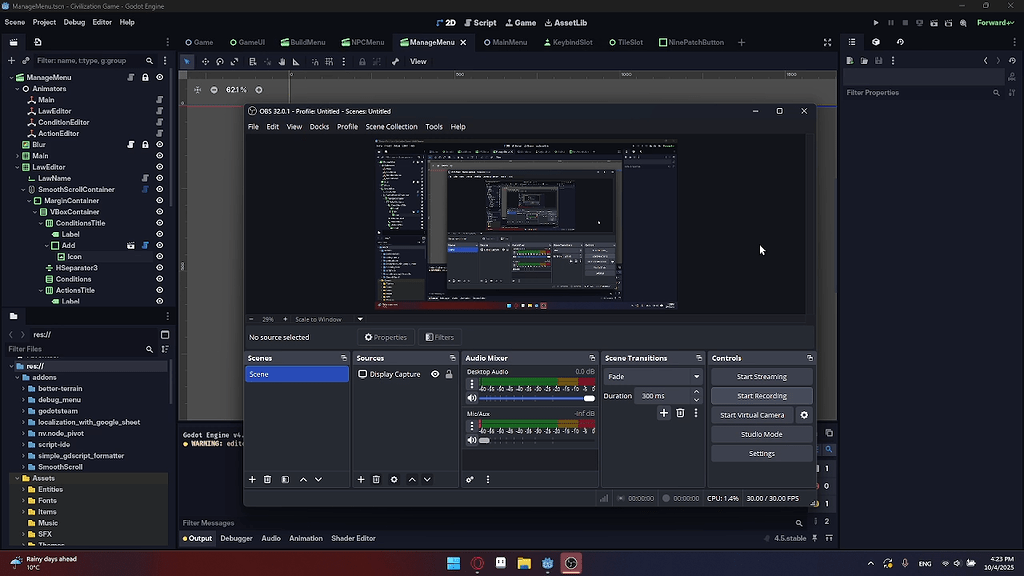Collapse Assets folder in FileSystem
This screenshot has width=1024, height=576.
pos(18,478)
